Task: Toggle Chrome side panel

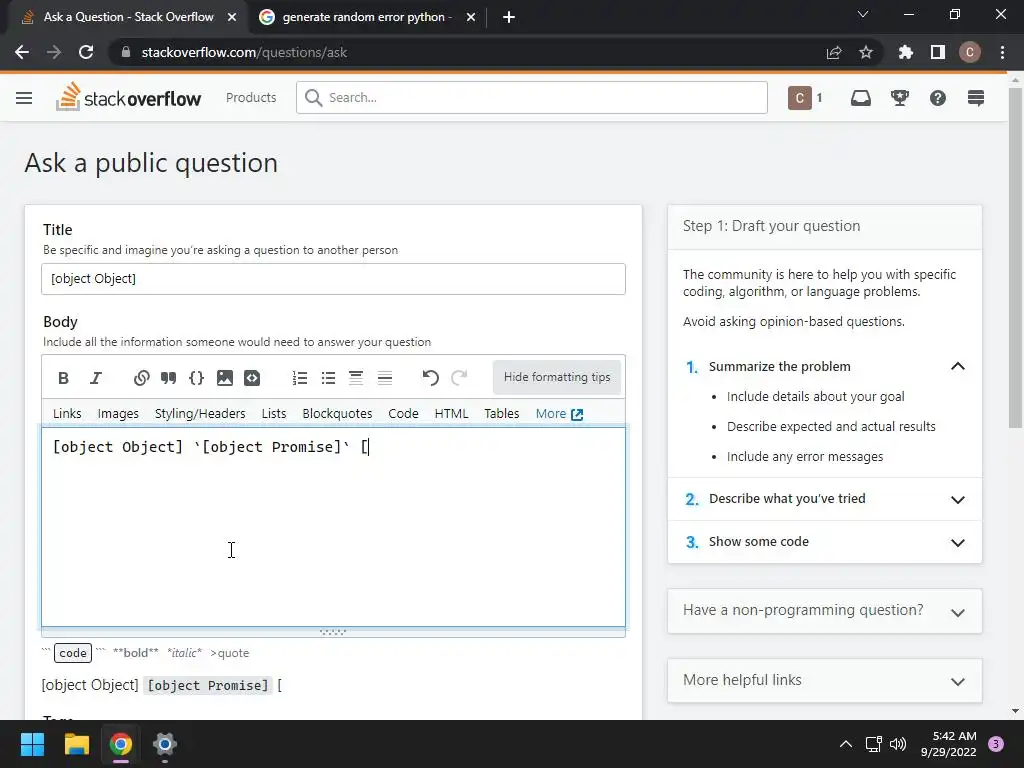Action: [938, 52]
